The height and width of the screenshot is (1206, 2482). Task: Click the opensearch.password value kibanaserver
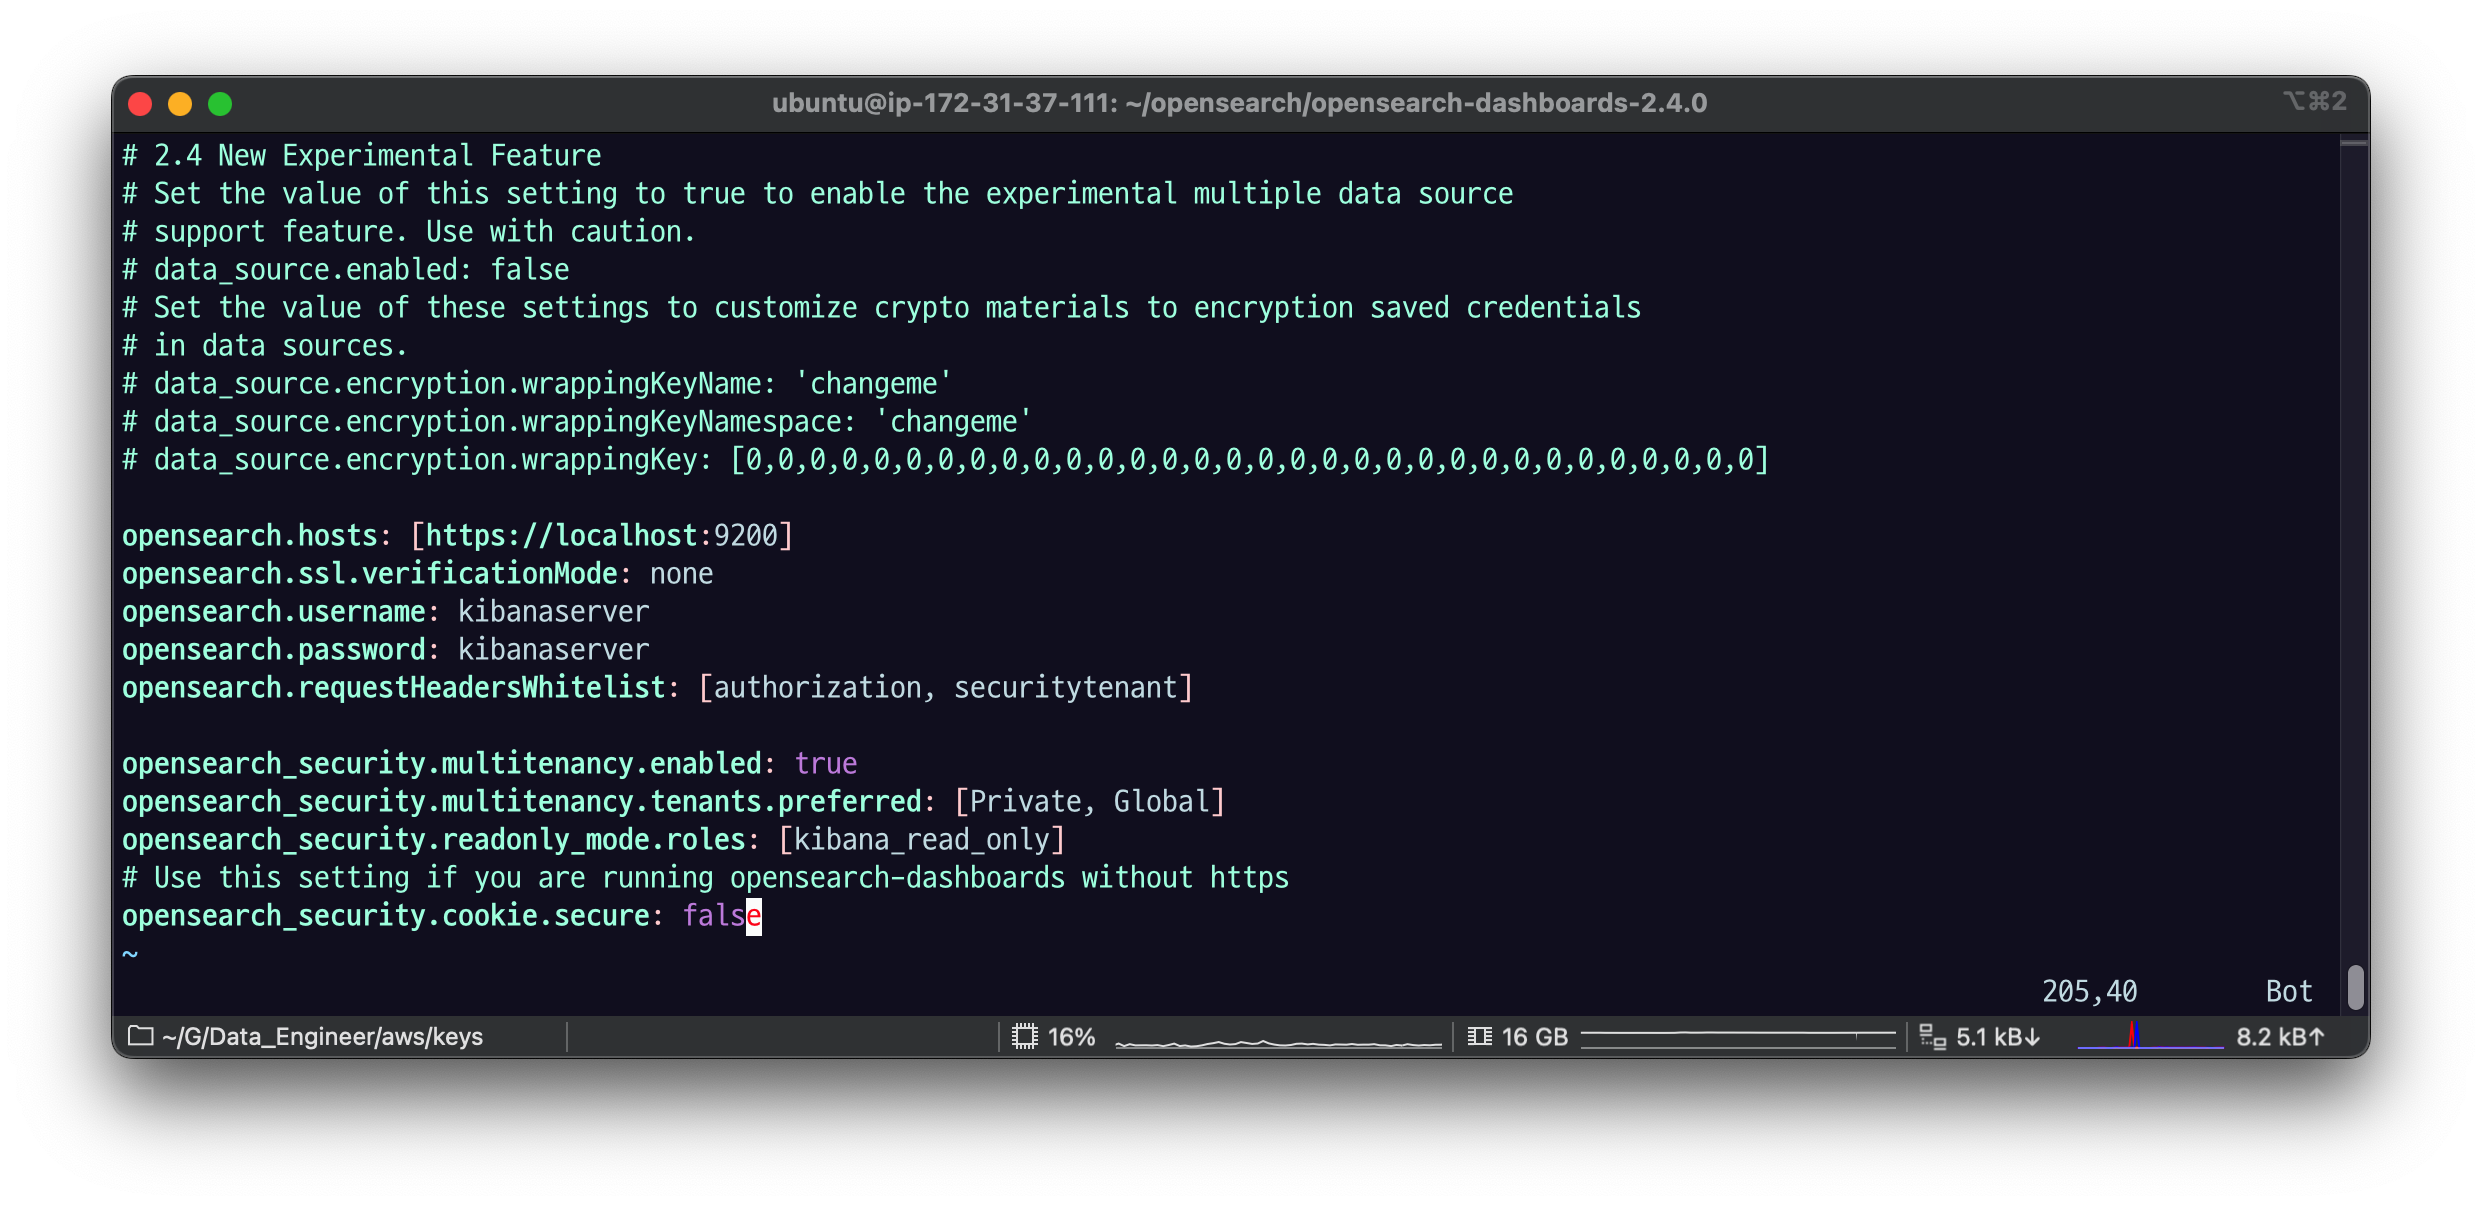click(553, 650)
